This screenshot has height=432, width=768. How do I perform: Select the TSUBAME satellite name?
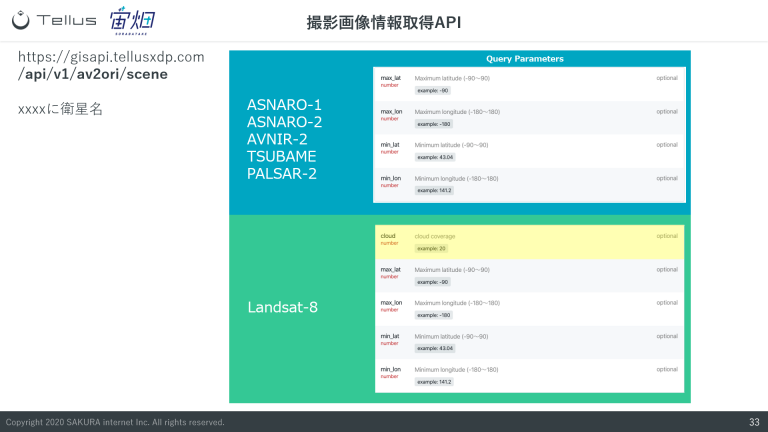(x=281, y=156)
